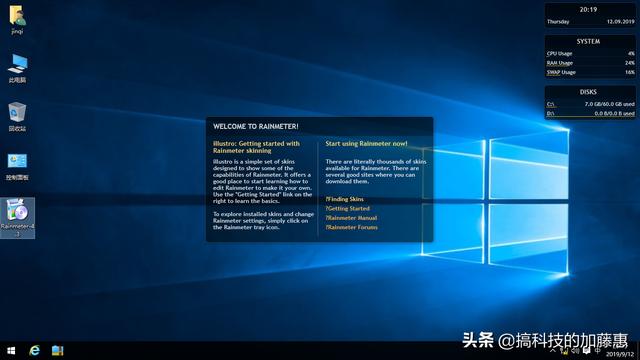Click the 12.09.2019 date in clock widget
The image size is (640, 360).
point(620,22)
